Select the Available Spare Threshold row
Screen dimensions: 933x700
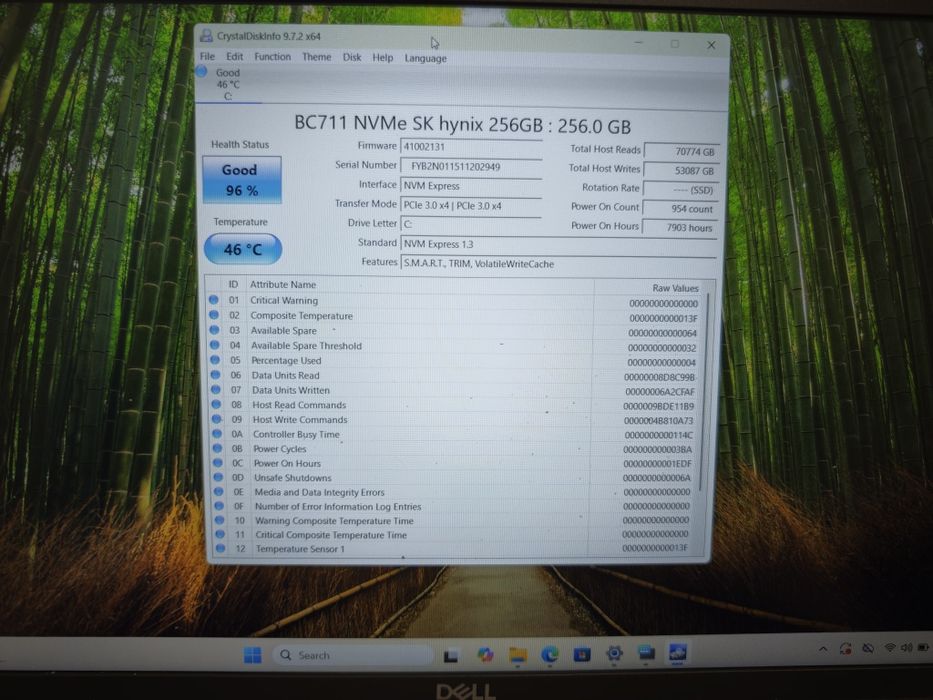coord(455,346)
